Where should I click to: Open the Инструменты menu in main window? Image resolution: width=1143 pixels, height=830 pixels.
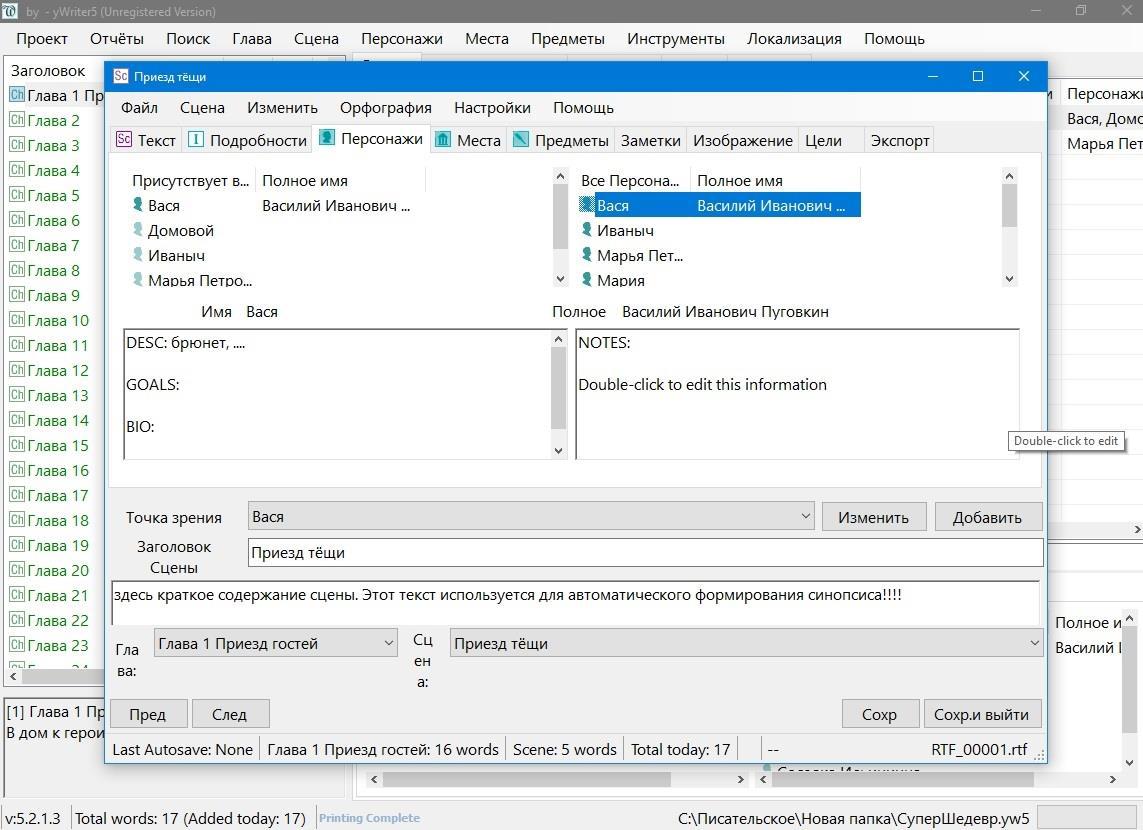click(675, 39)
